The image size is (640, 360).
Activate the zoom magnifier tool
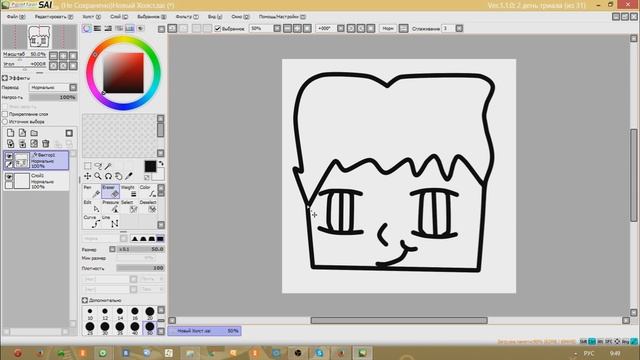(98, 176)
